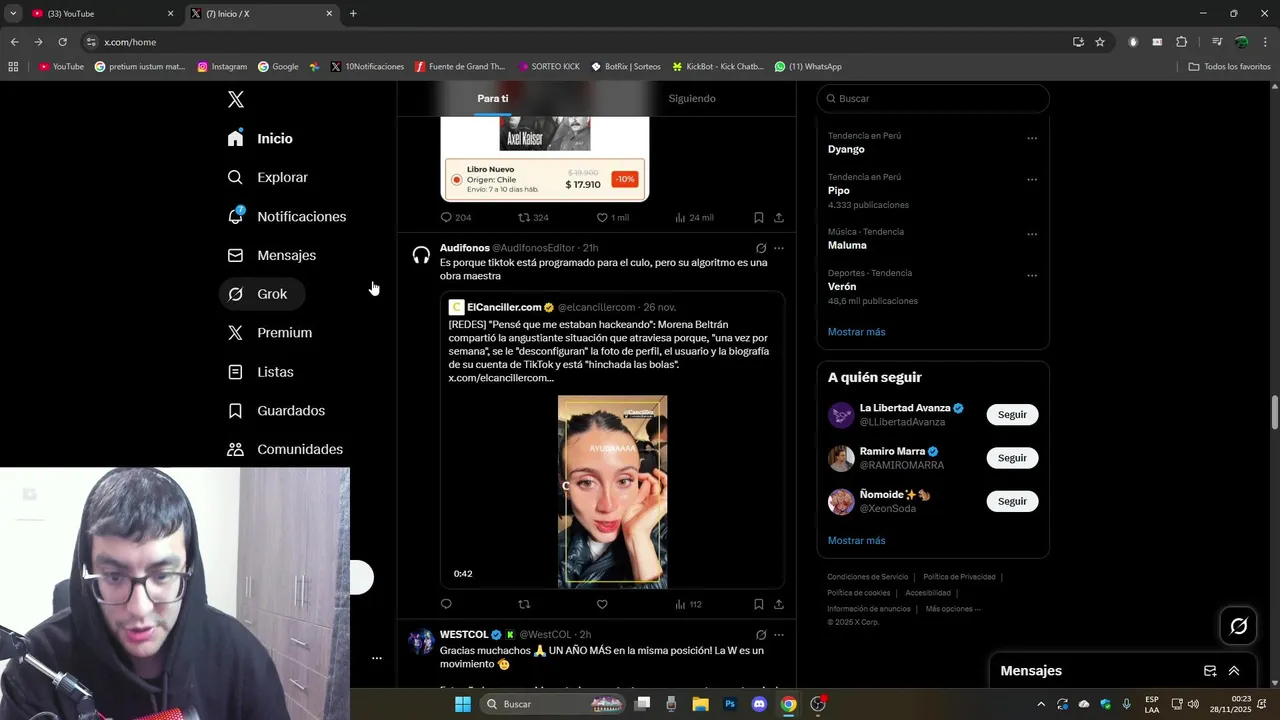Click Mostrar más under trends
The height and width of the screenshot is (720, 1280).
click(856, 332)
